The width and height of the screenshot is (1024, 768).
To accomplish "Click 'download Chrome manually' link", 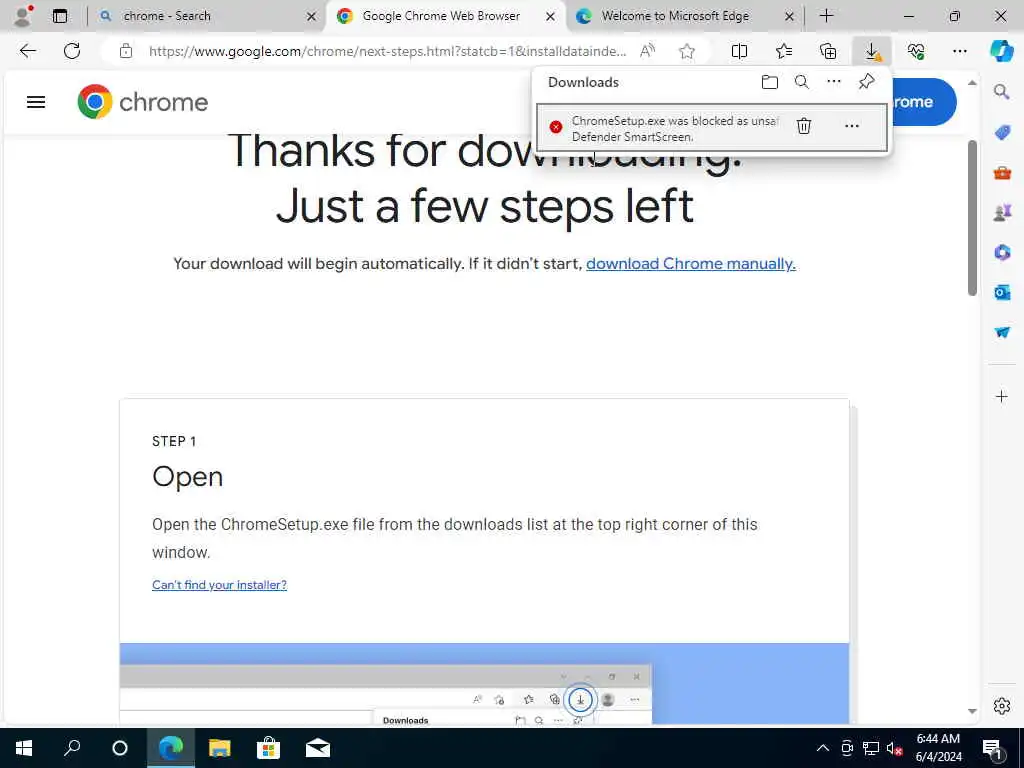I will pyautogui.click(x=690, y=264).
